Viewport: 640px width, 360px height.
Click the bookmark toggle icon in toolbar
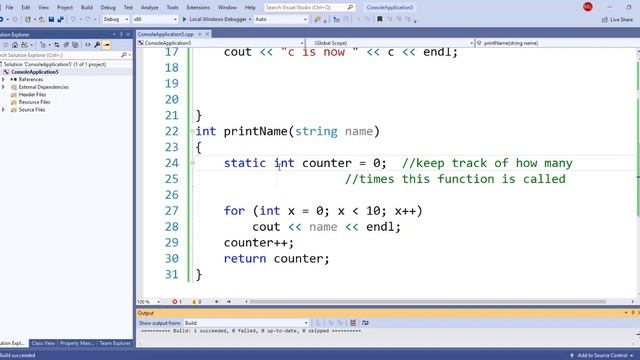coord(380,19)
